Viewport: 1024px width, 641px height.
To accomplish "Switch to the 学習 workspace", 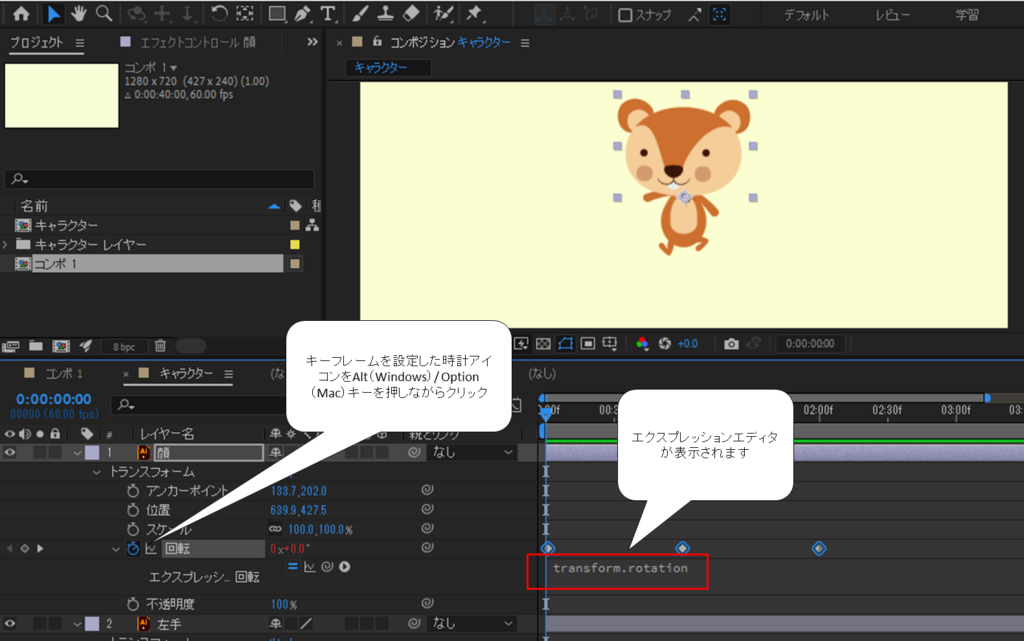I will [967, 15].
